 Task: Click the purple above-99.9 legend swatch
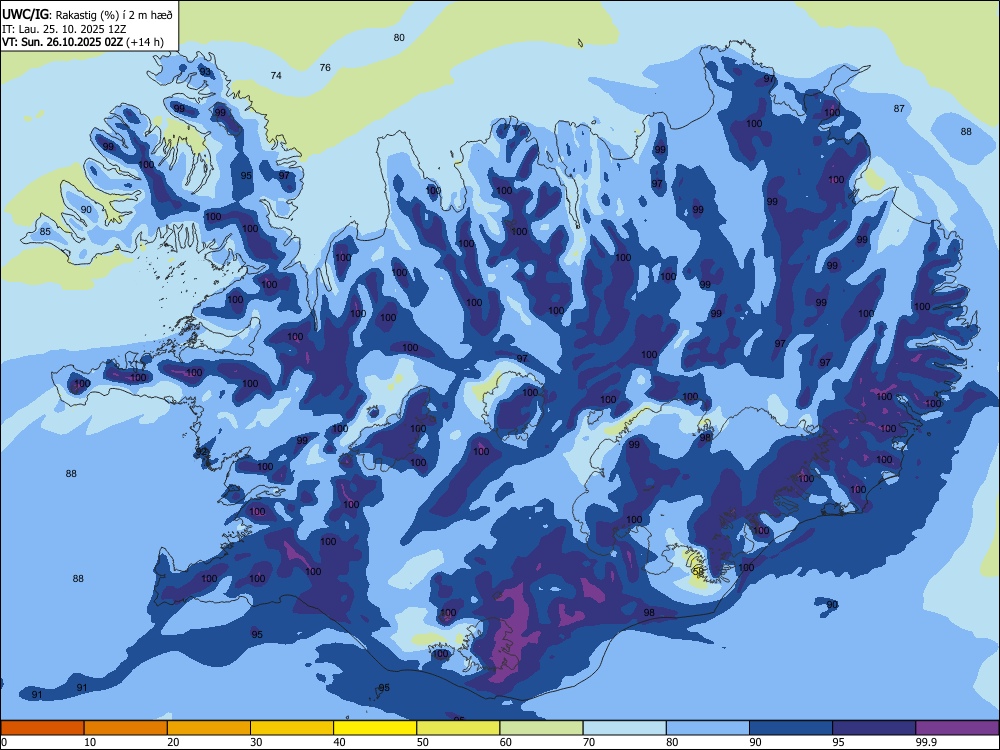[957, 728]
